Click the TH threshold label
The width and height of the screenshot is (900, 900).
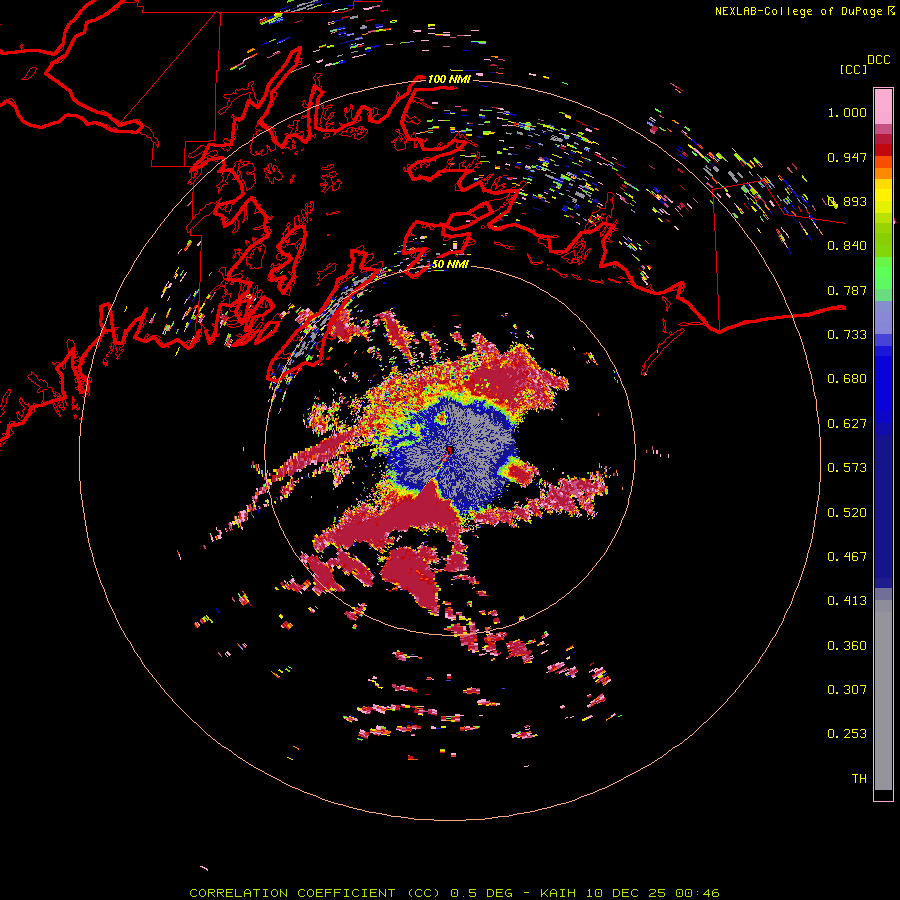pos(859,779)
